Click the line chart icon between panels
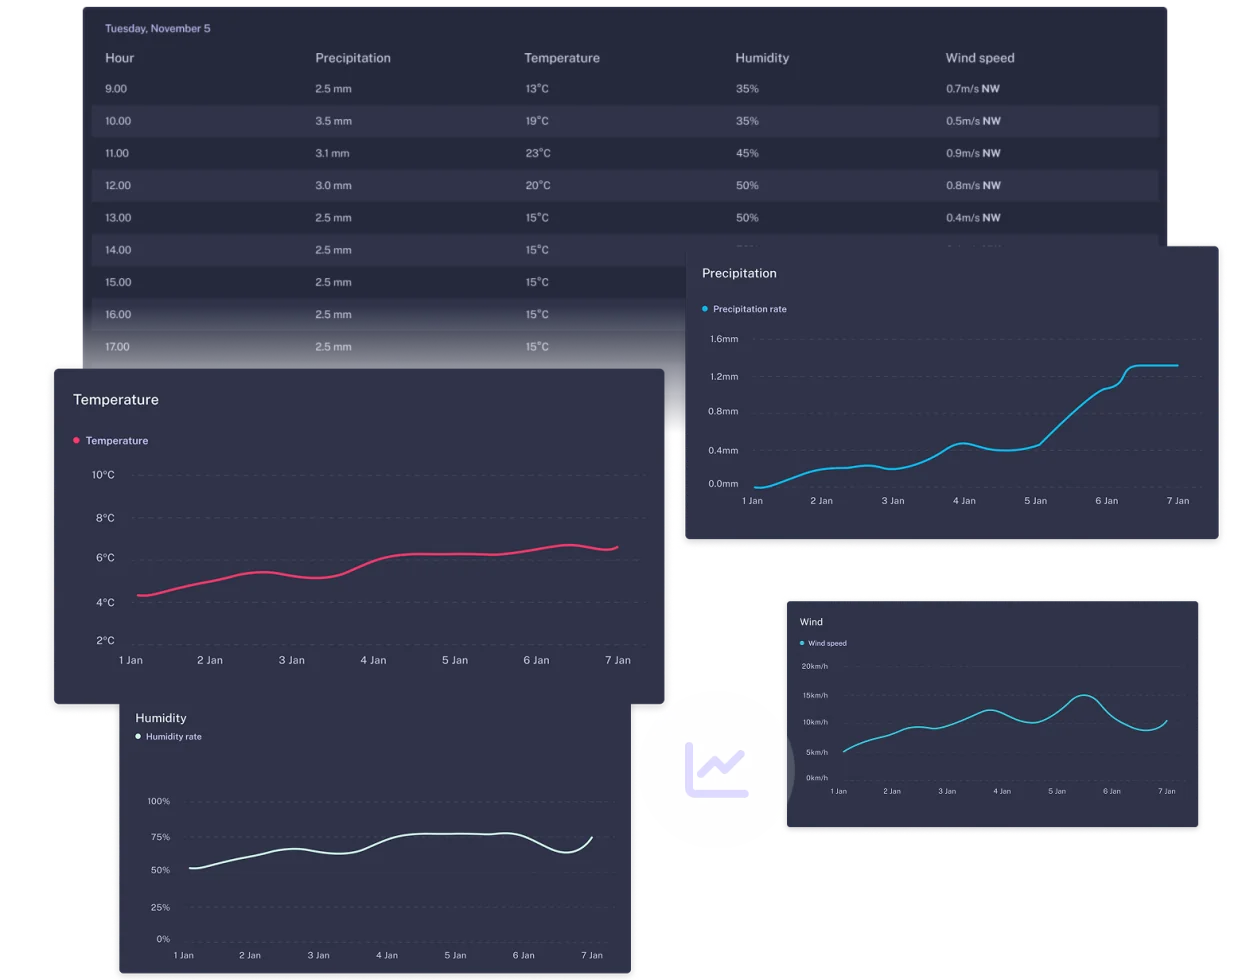The width and height of the screenshot is (1250, 980). (717, 769)
